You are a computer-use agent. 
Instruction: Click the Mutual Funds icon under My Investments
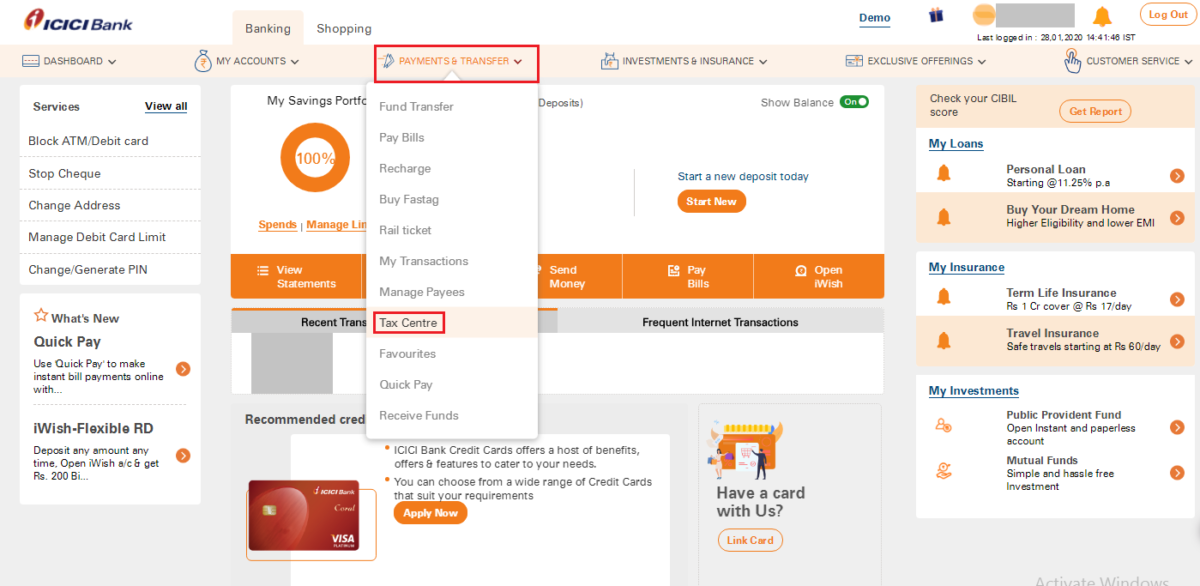(944, 467)
